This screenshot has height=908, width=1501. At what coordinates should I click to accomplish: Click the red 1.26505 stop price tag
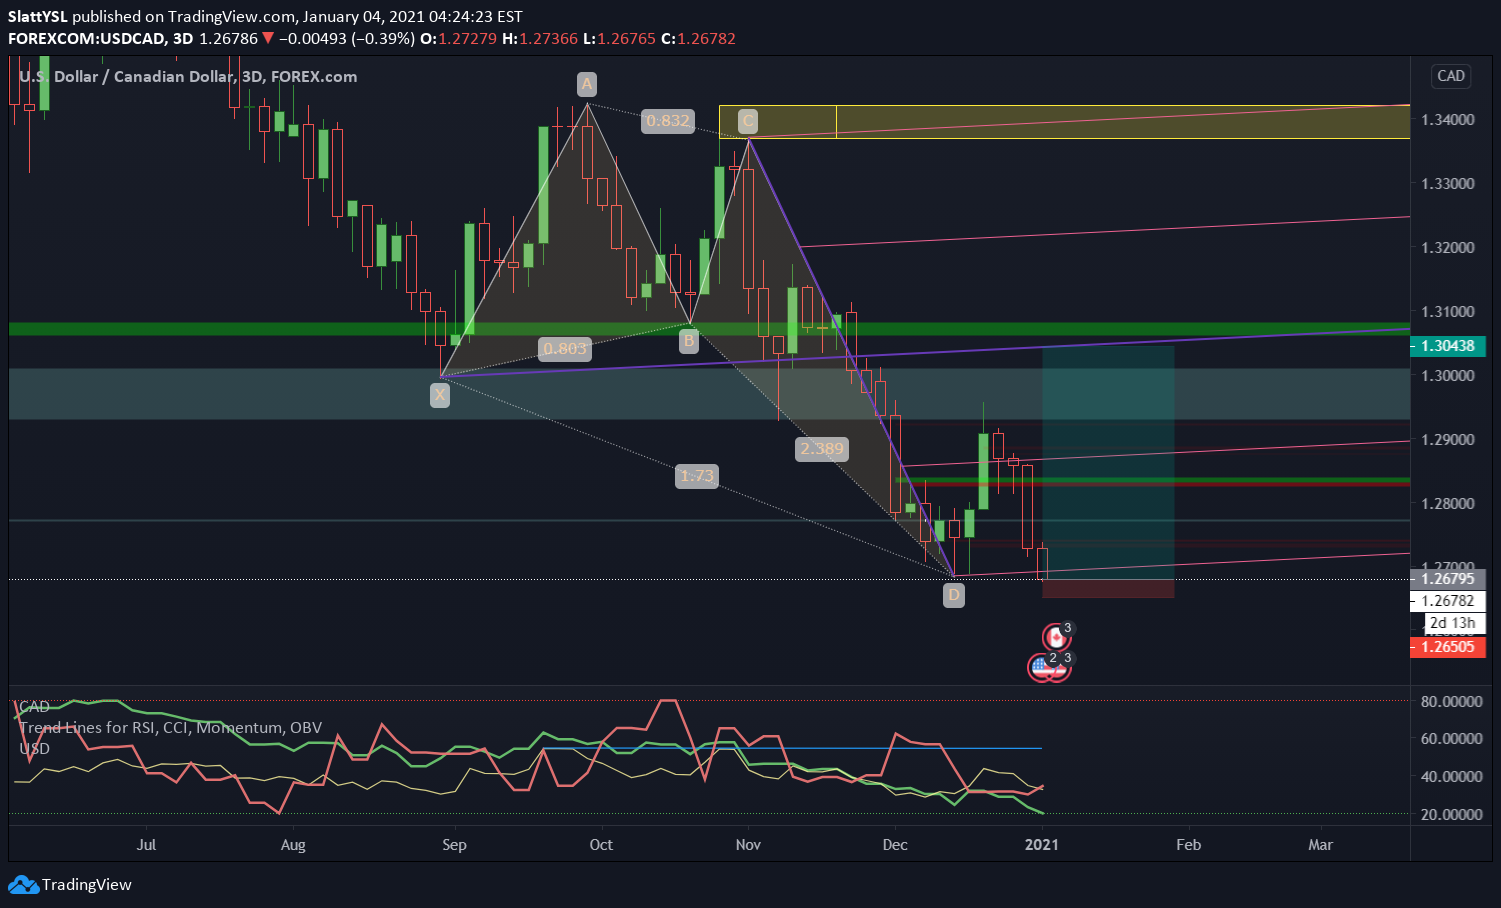(1448, 647)
